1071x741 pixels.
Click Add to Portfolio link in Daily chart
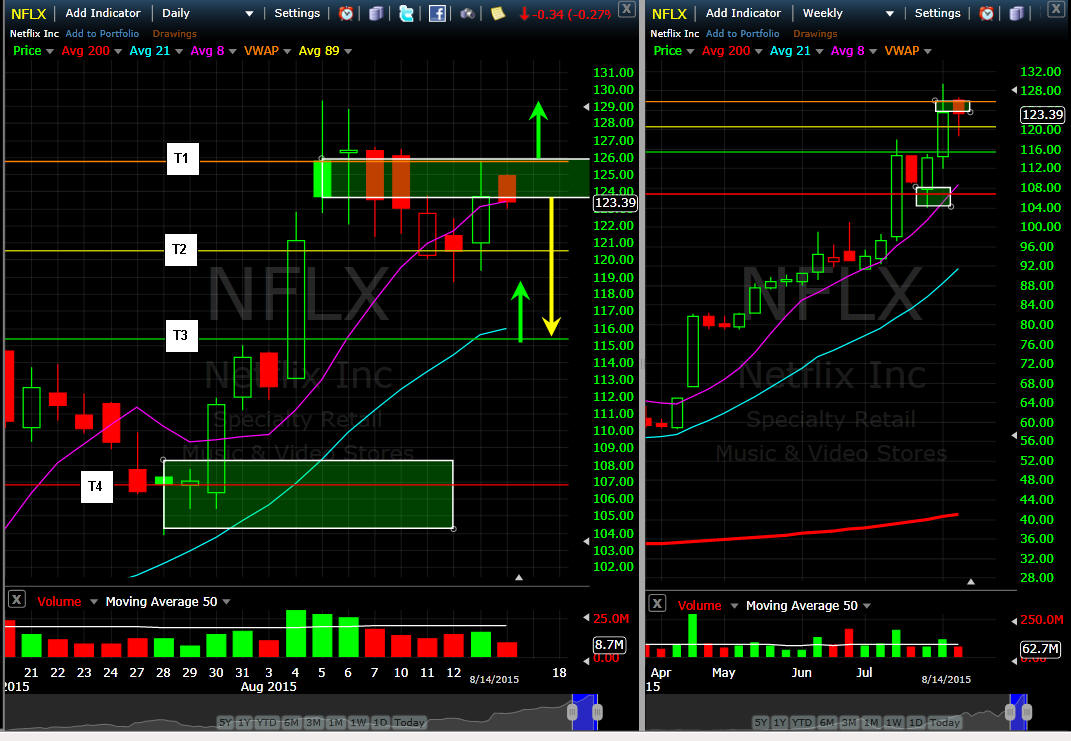[102, 33]
